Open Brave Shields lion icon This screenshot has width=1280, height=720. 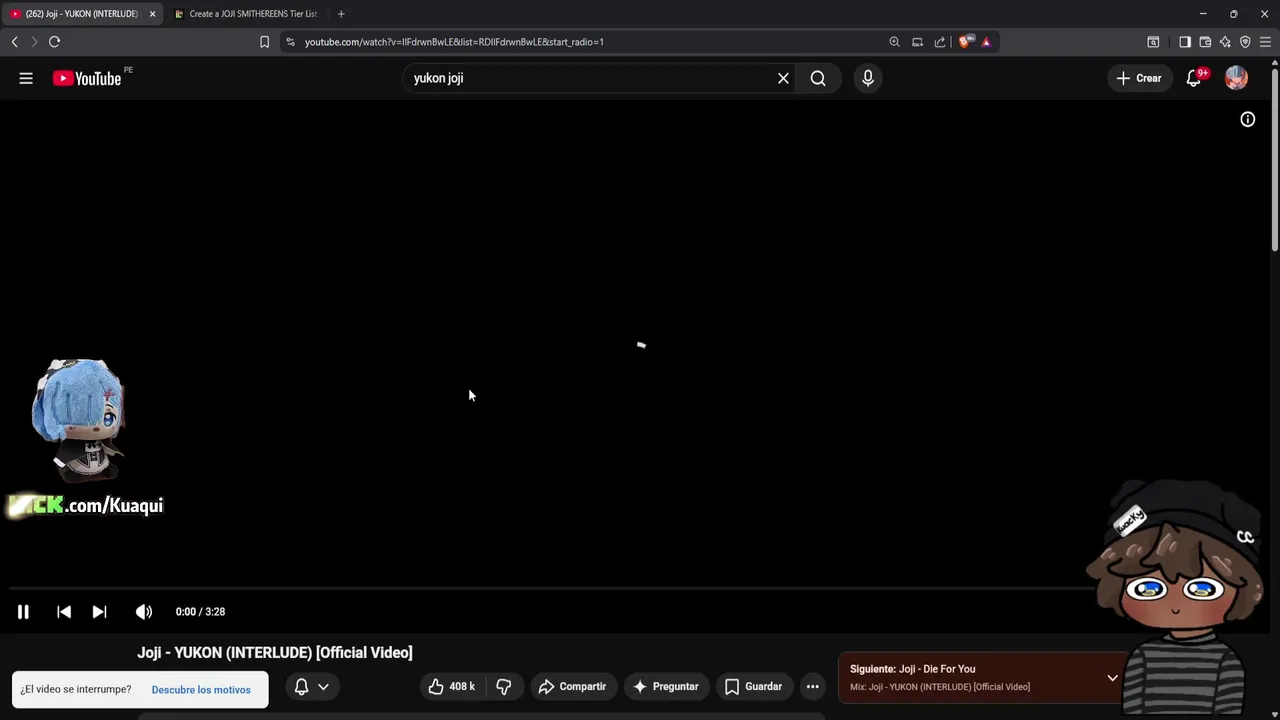[x=965, y=42]
